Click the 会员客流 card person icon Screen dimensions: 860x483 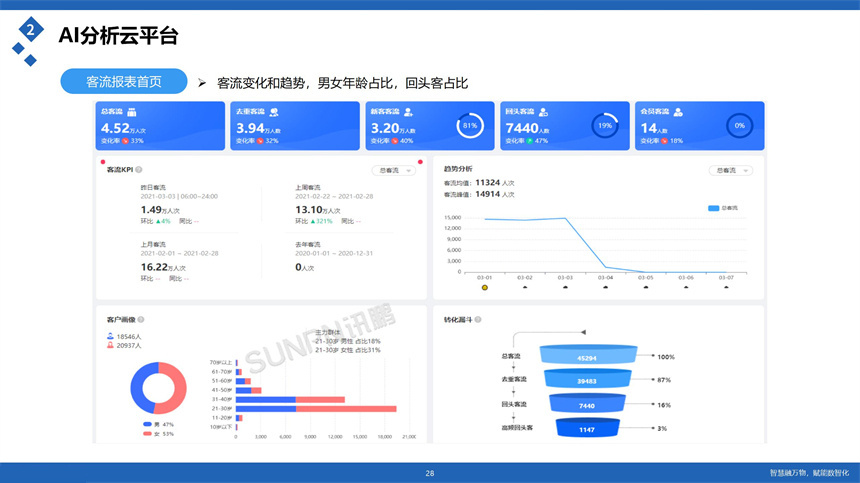click(x=678, y=112)
